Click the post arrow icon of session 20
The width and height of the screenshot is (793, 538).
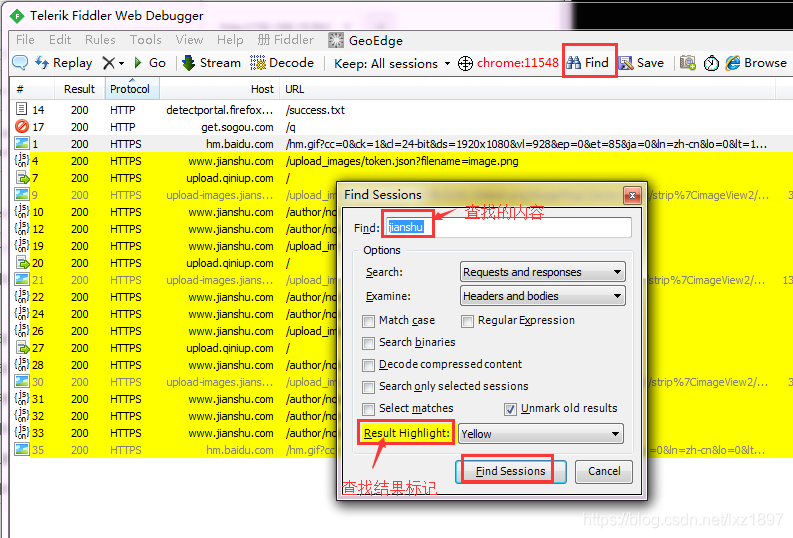click(x=23, y=262)
